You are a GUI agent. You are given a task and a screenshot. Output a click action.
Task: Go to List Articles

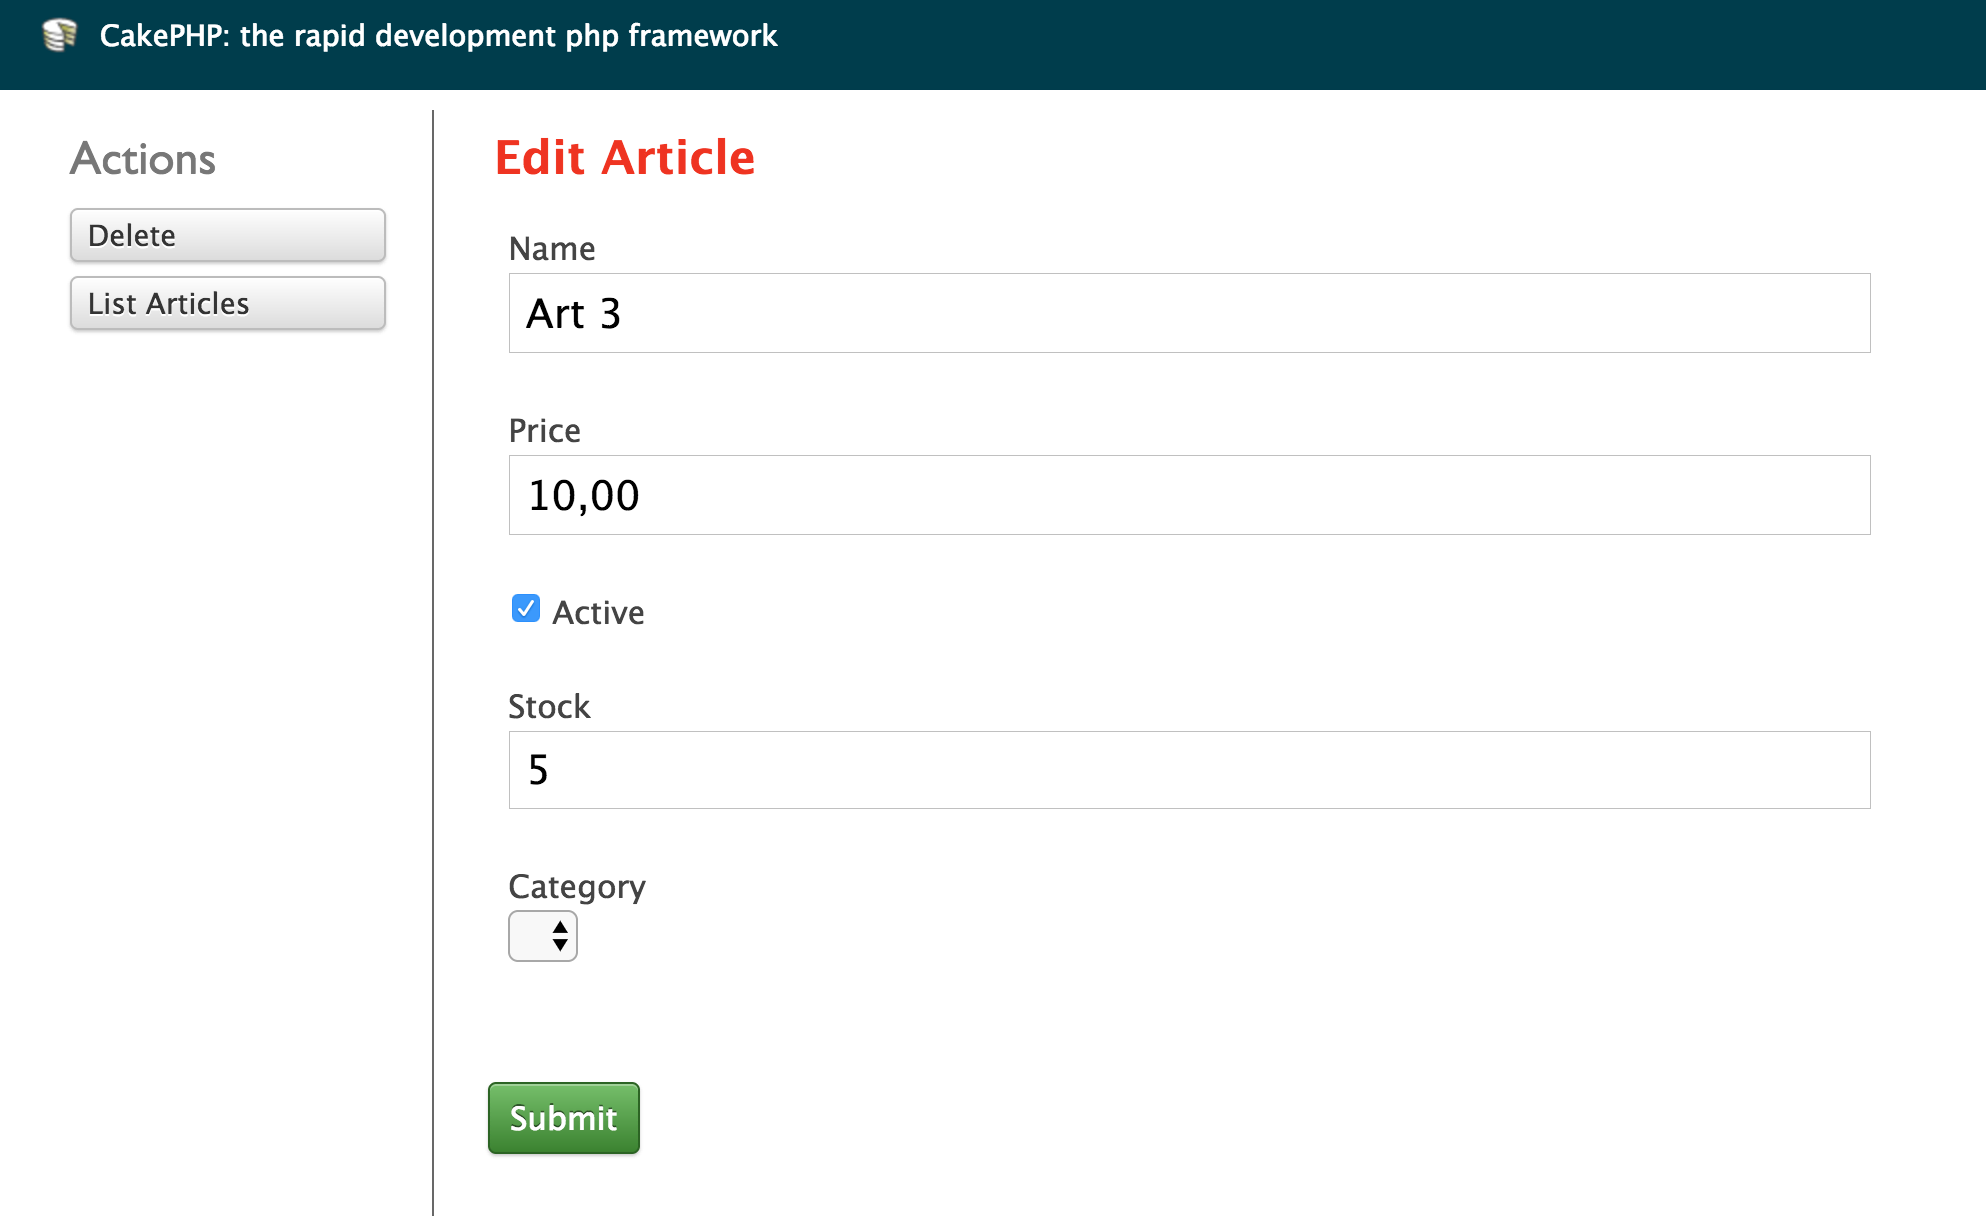(x=228, y=303)
